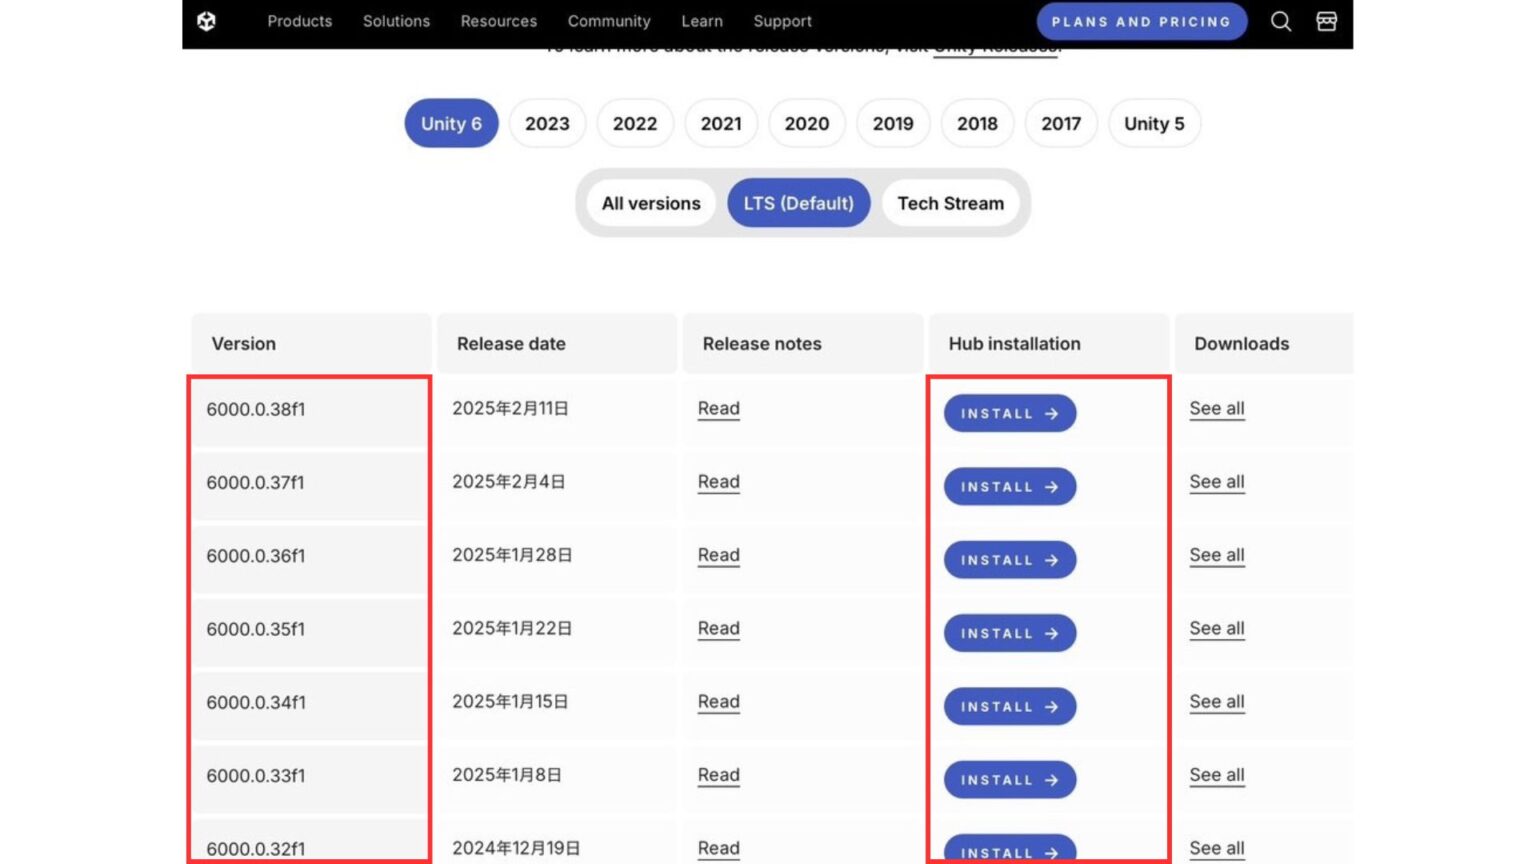
Task: Expand the Community navigation menu
Action: pos(608,21)
